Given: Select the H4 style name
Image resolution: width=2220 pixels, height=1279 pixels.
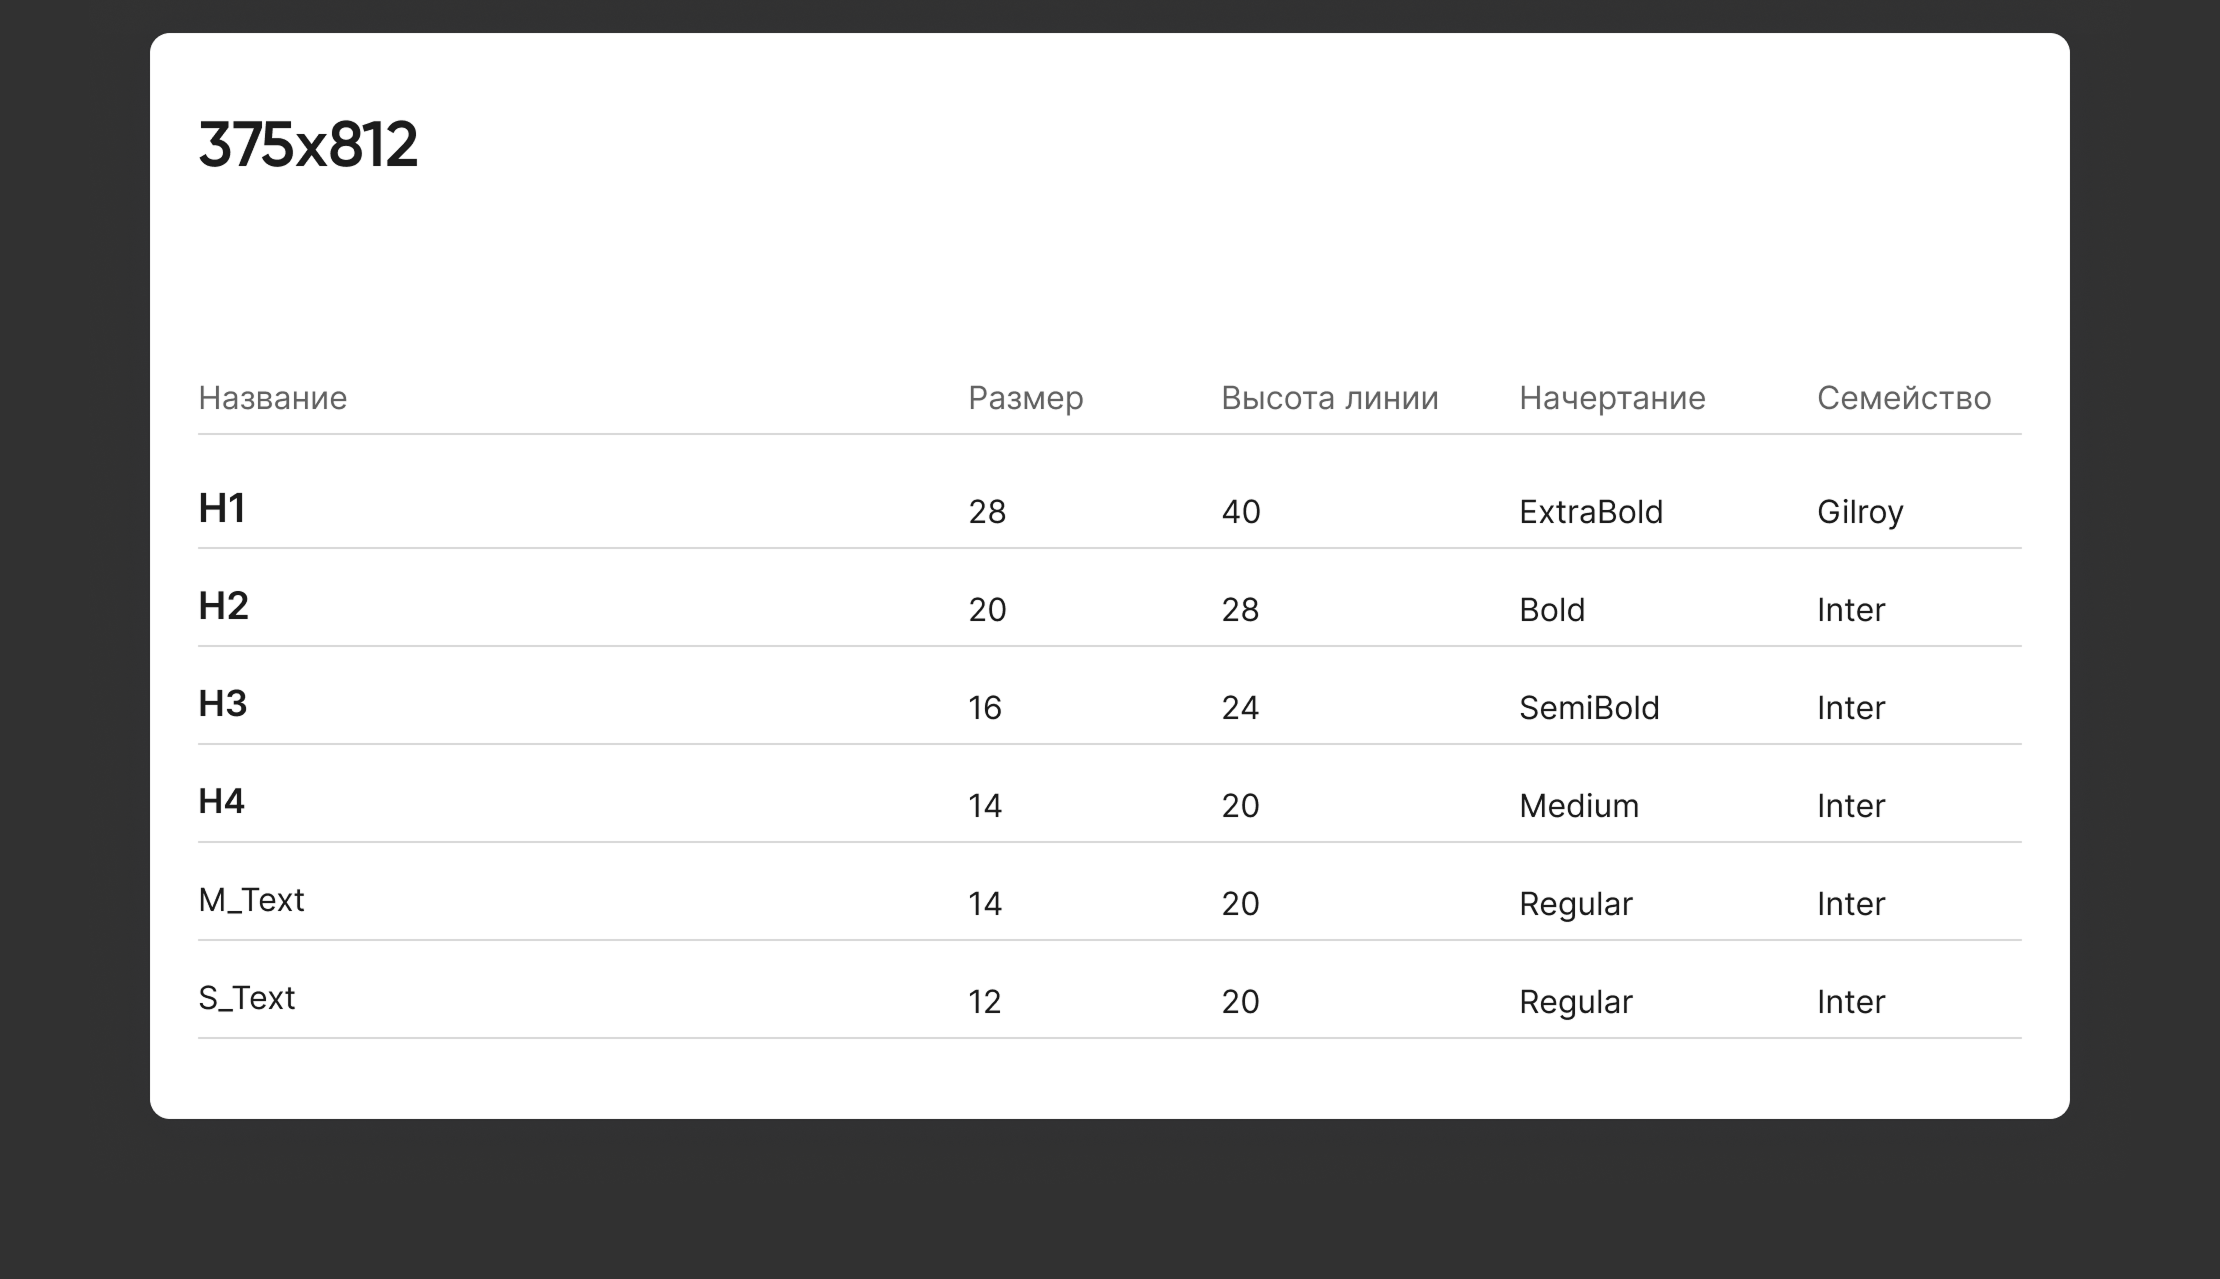Looking at the screenshot, I should click(x=221, y=801).
